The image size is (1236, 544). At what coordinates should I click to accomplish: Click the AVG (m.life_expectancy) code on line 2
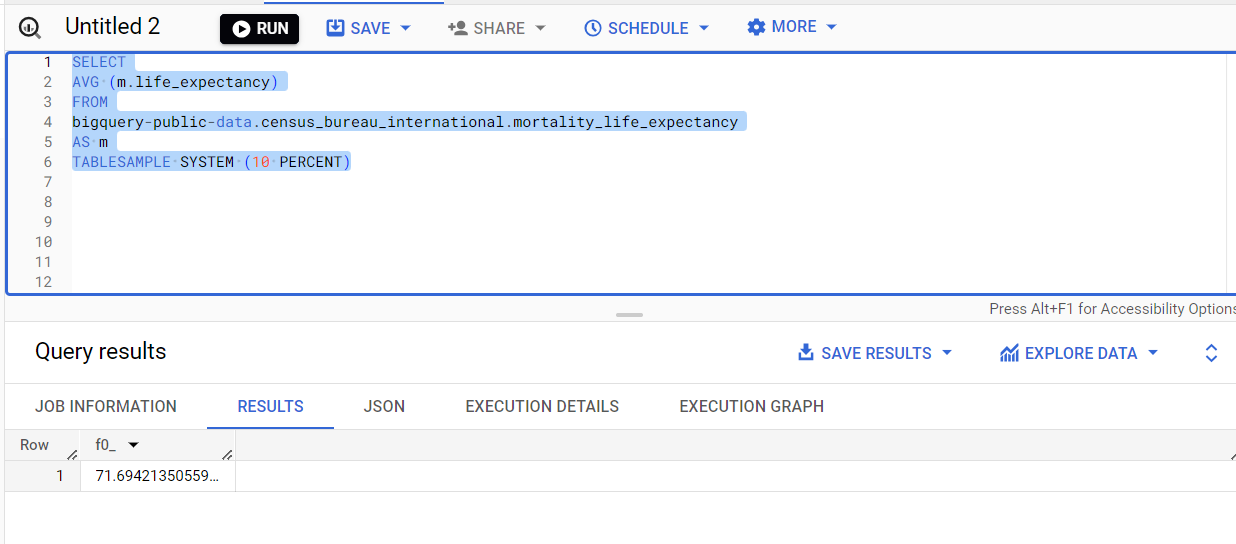coord(175,82)
